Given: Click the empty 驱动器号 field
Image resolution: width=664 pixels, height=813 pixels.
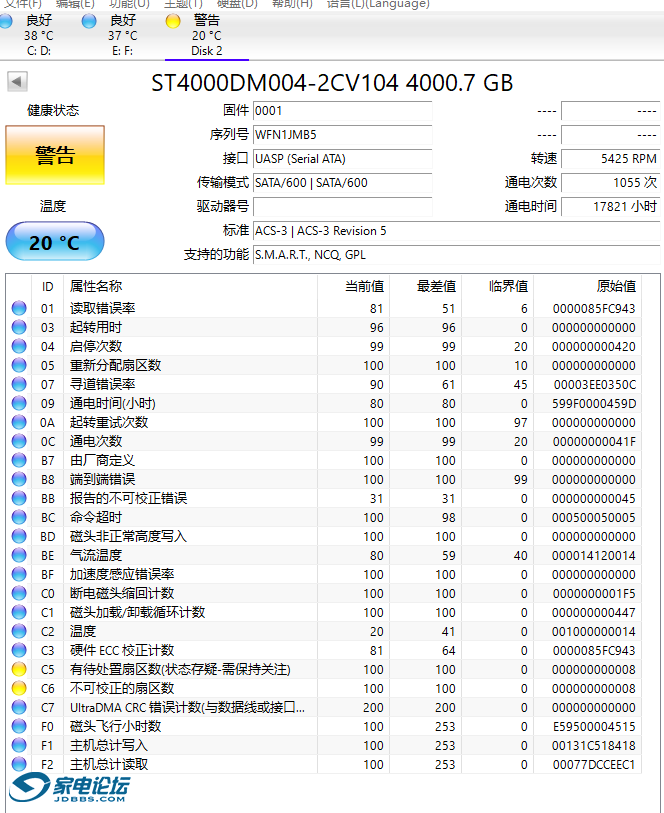Looking at the screenshot, I should pos(343,206).
